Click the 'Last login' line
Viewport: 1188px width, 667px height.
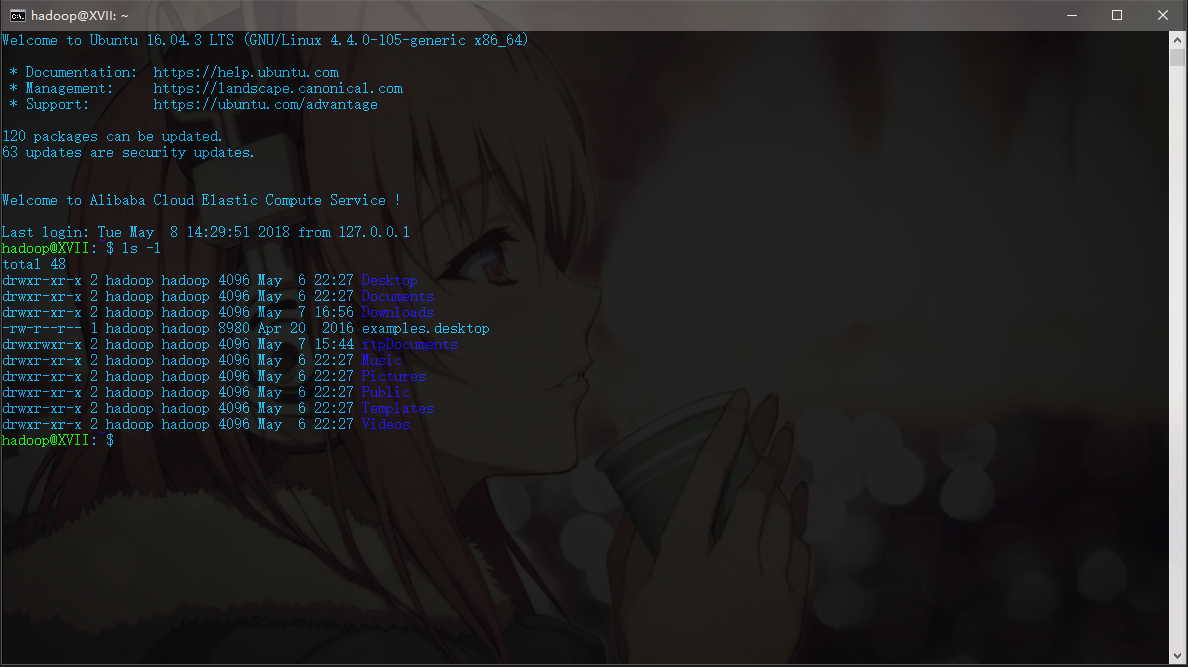click(x=205, y=232)
